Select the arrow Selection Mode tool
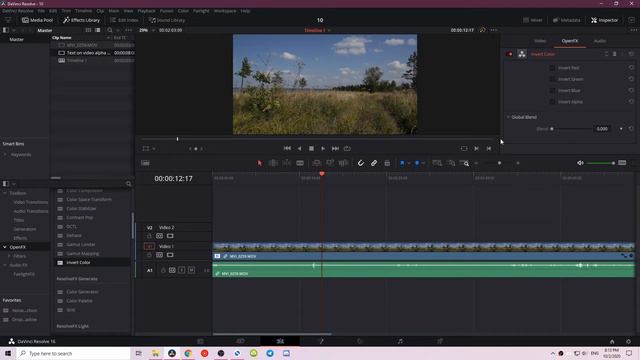The width and height of the screenshot is (640, 360). (260, 163)
